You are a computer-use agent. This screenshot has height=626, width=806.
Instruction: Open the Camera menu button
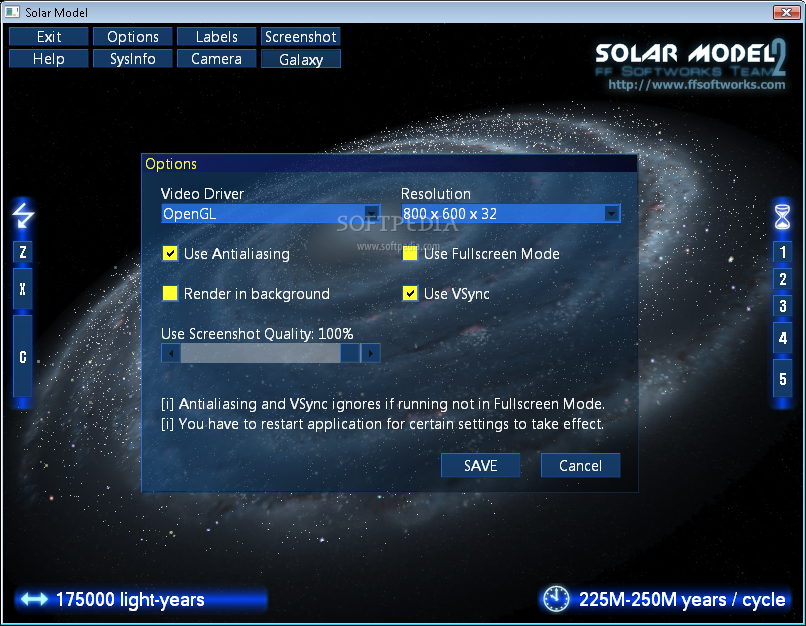pos(216,59)
